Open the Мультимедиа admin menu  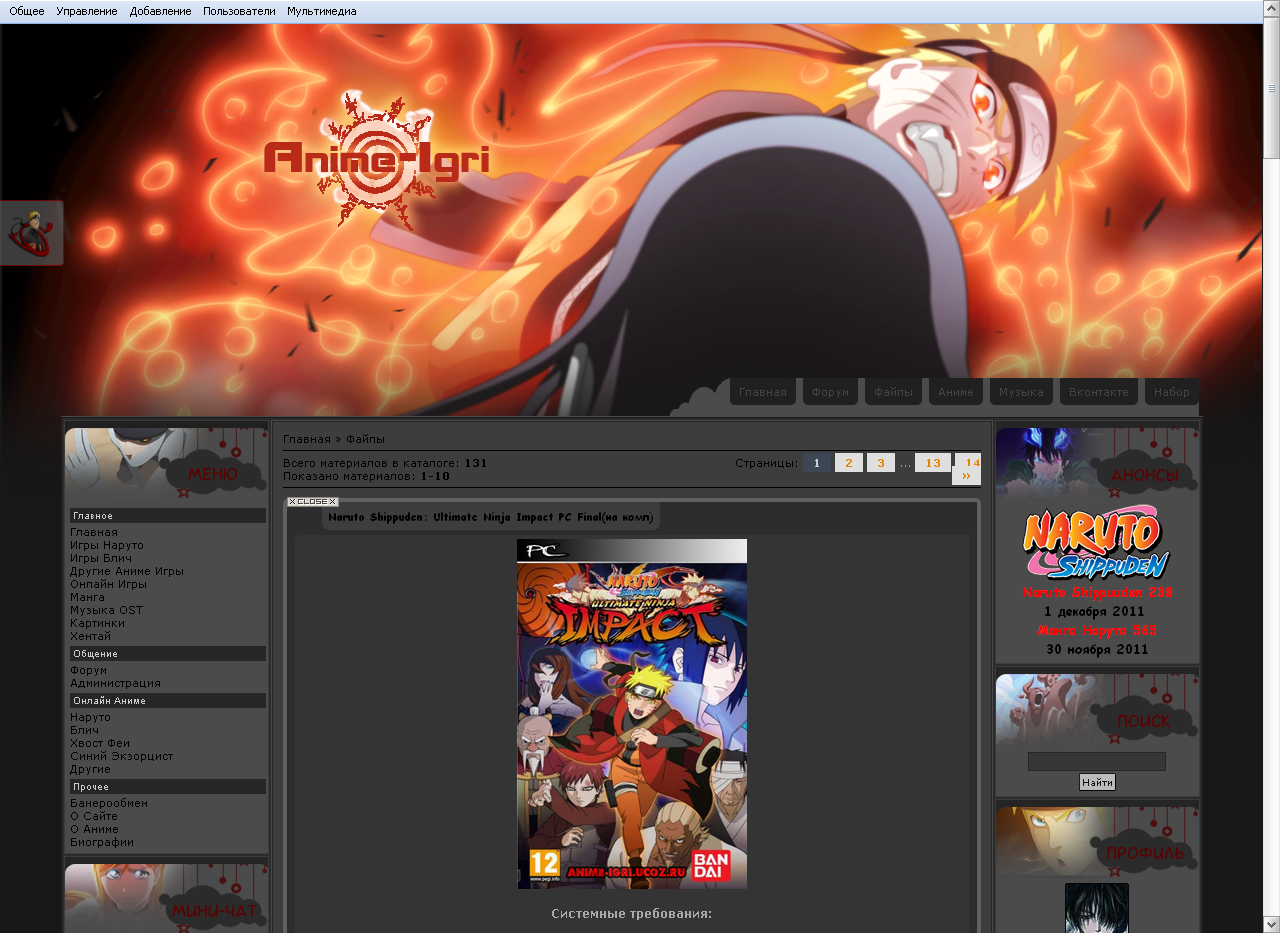321,11
